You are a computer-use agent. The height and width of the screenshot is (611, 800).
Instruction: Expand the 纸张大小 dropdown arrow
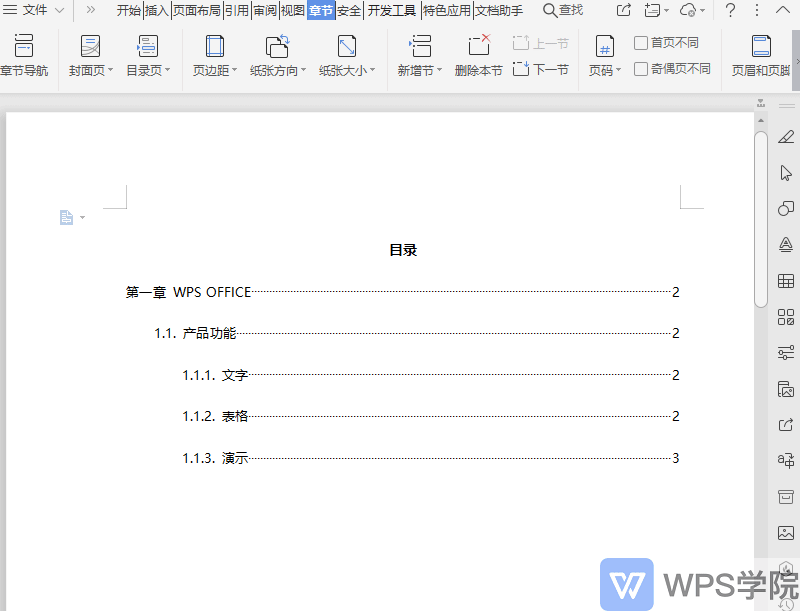(x=372, y=70)
